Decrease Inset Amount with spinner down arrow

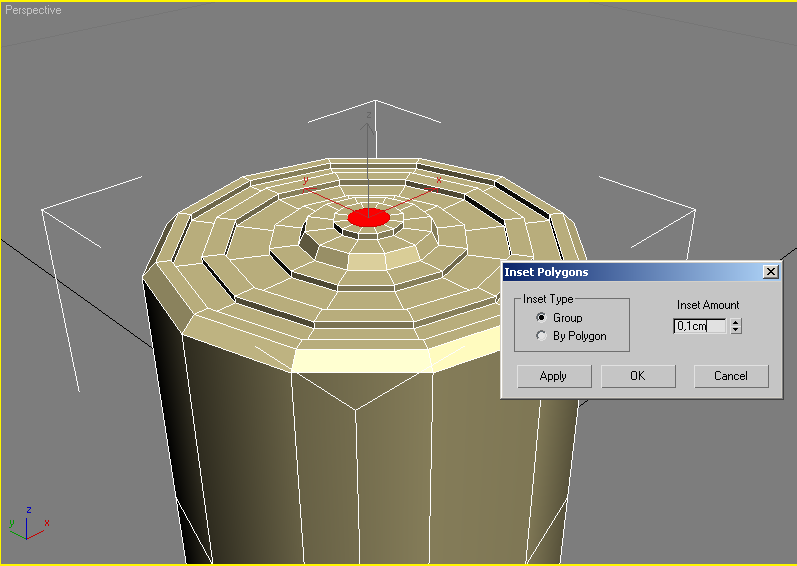tap(736, 330)
